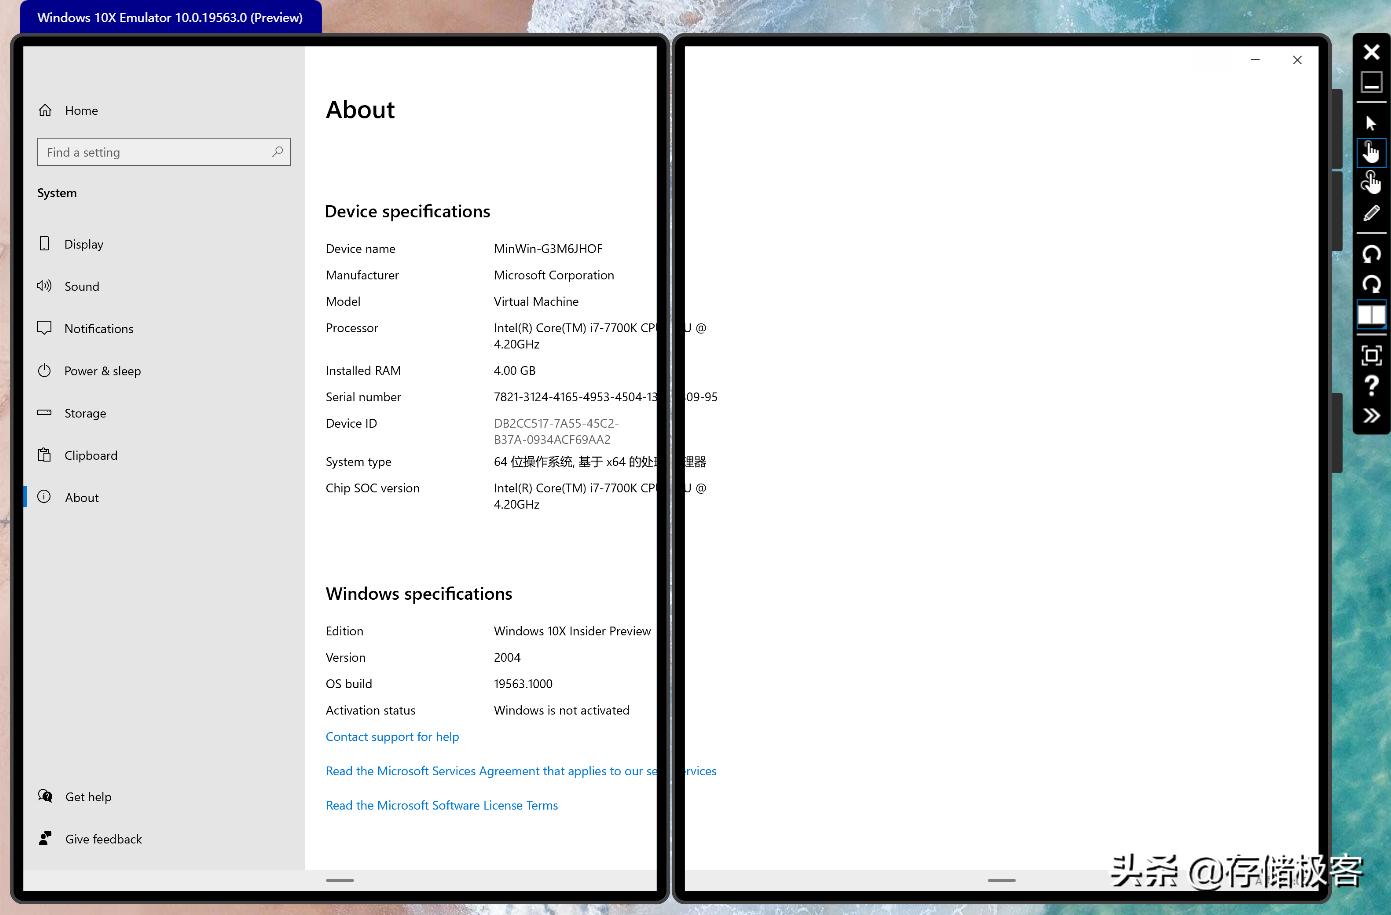The height and width of the screenshot is (915, 1391).
Task: Select the pen input tool
Action: 1371,213
